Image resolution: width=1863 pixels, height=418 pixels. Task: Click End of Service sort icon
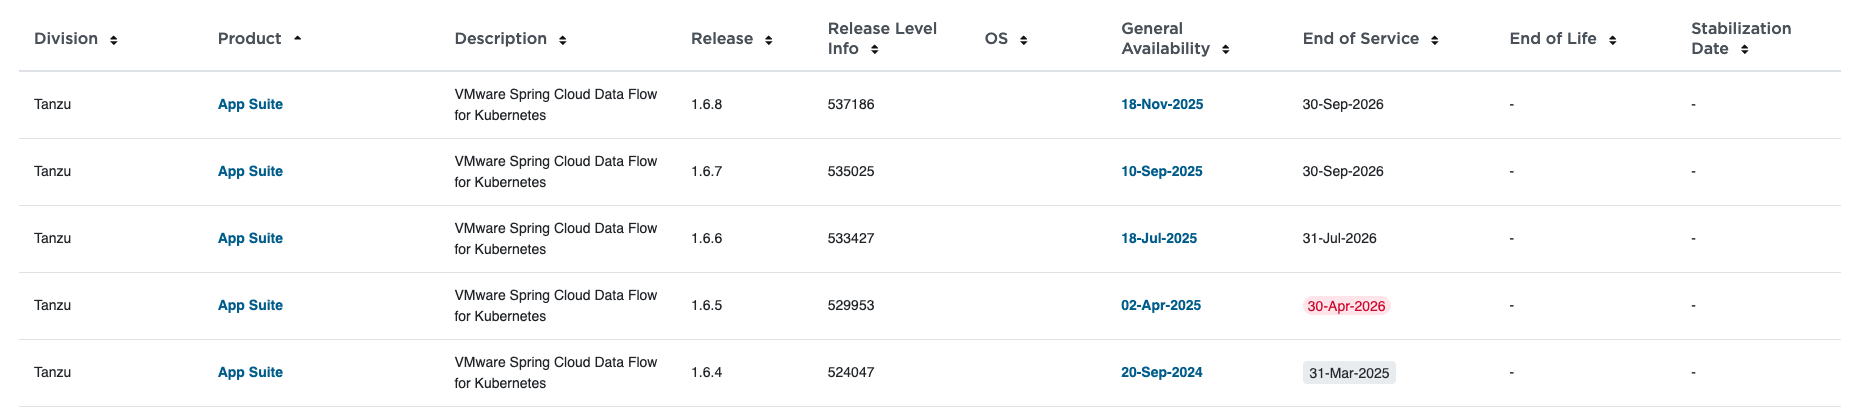[1435, 40]
